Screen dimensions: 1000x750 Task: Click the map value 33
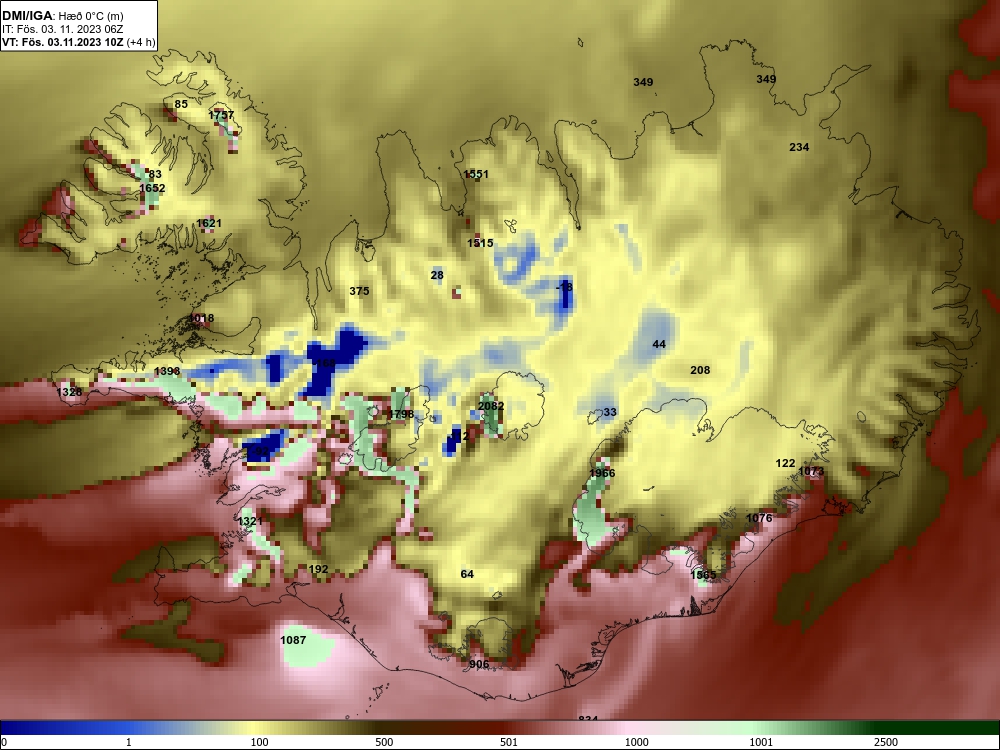[x=610, y=412]
